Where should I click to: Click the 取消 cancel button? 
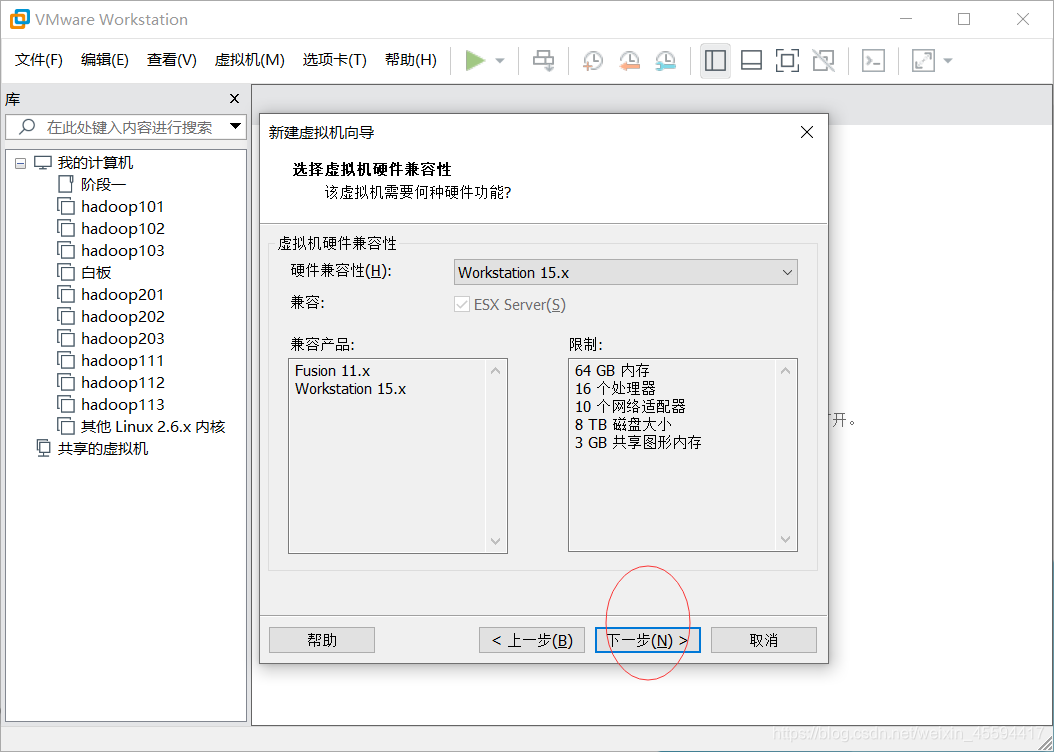pos(764,640)
